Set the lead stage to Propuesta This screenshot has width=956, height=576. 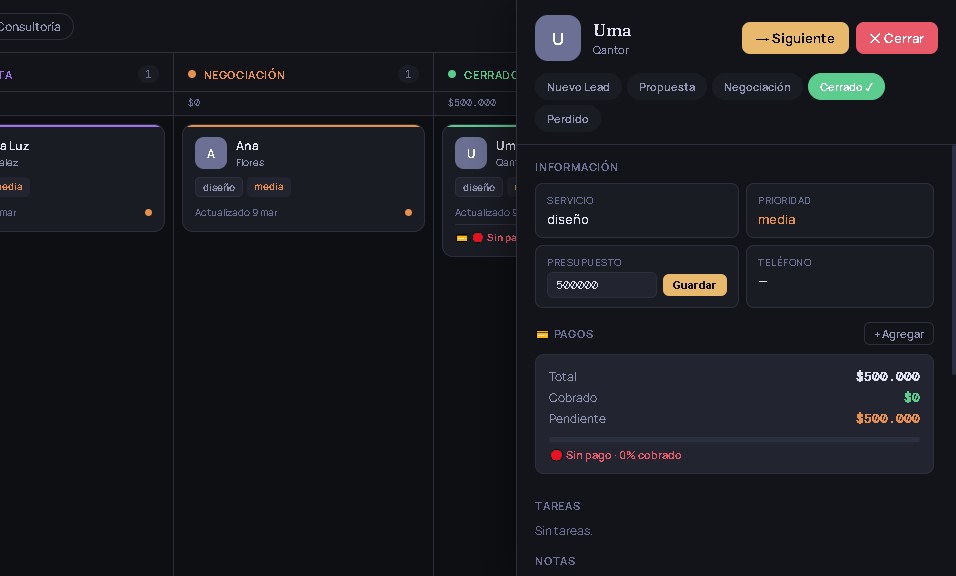(x=666, y=87)
